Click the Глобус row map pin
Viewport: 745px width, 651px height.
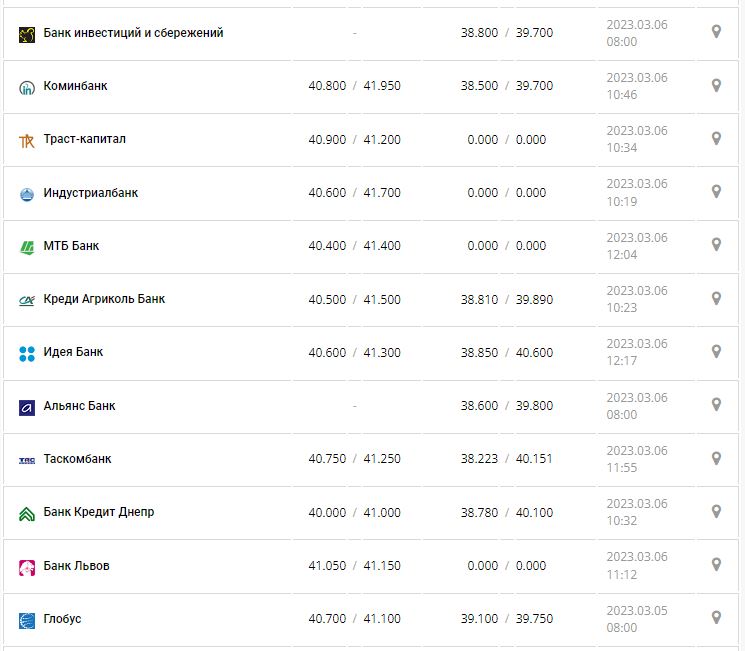(x=716, y=617)
